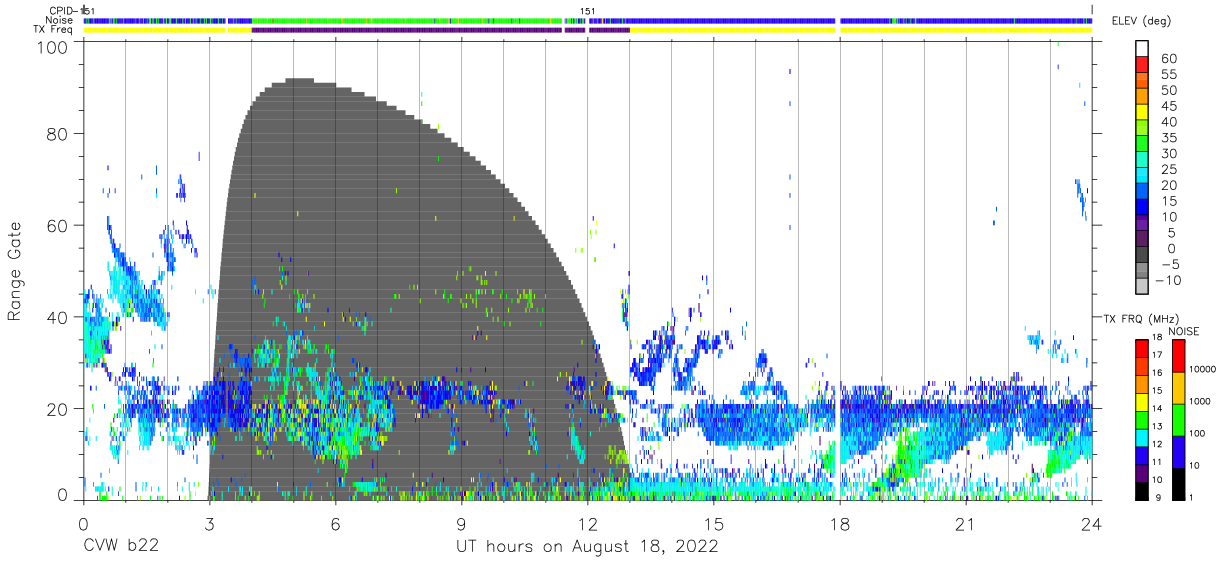The height and width of the screenshot is (567, 1228).
Task: Click the y-axis tick label '60' on range axis
Action: pyautogui.click(x=58, y=225)
